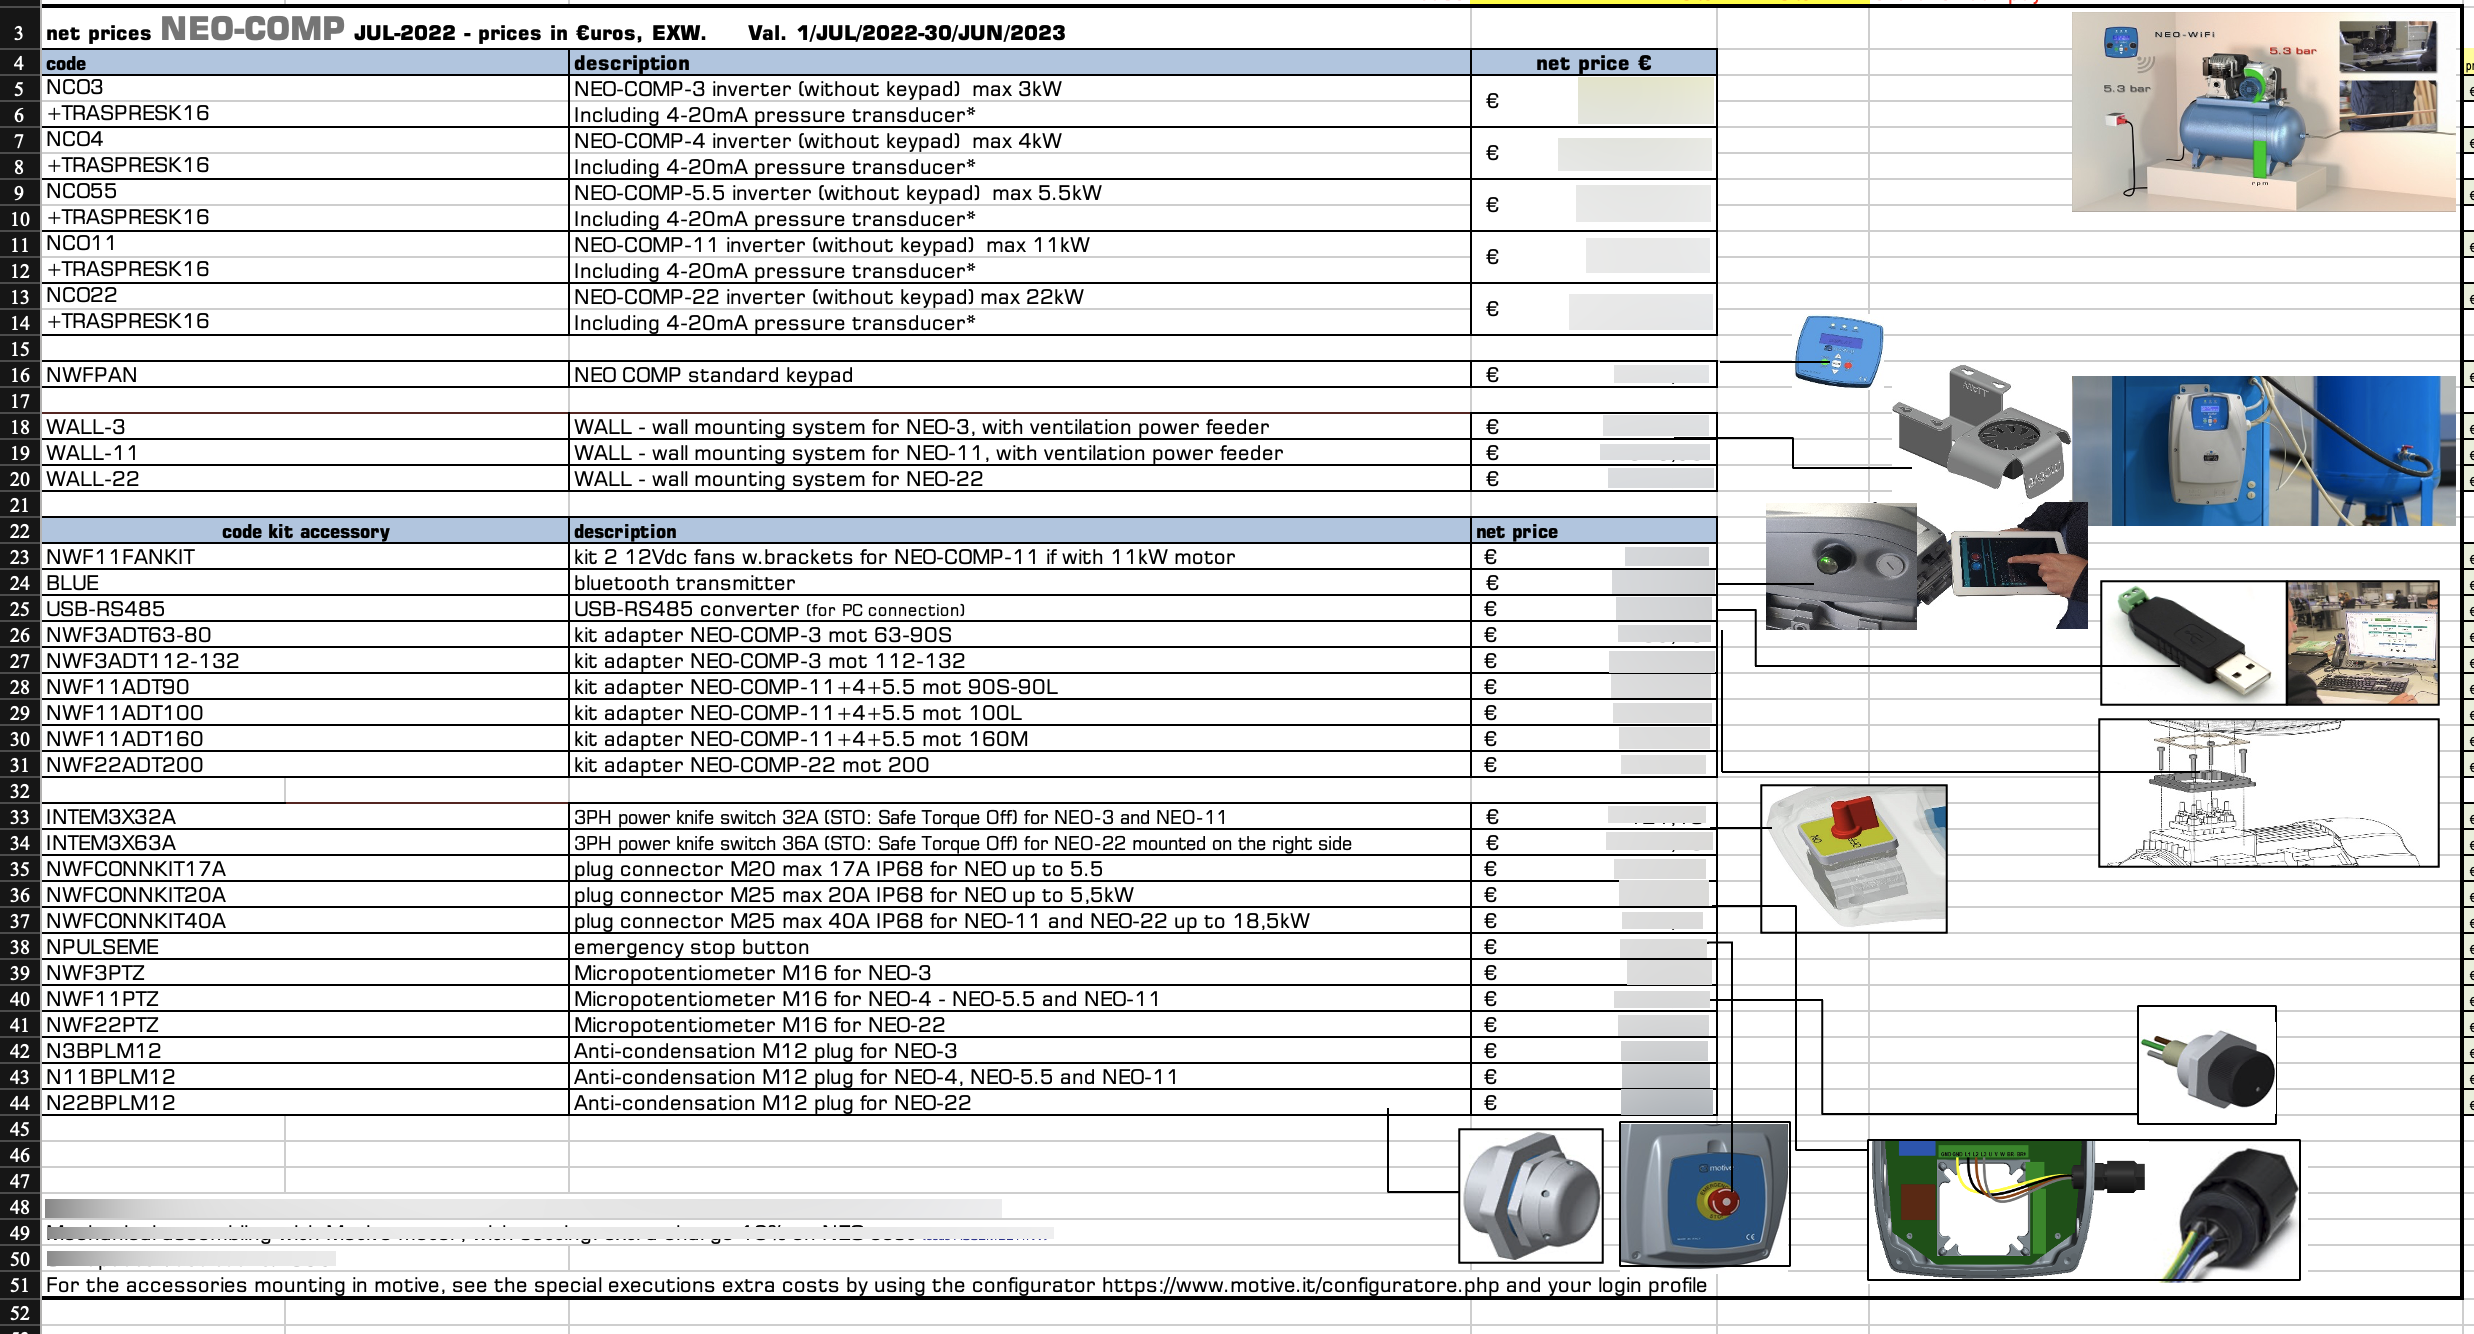2474x1334 pixels.
Task: Select the silver anti-condensation plug image
Action: click(x=1531, y=1196)
